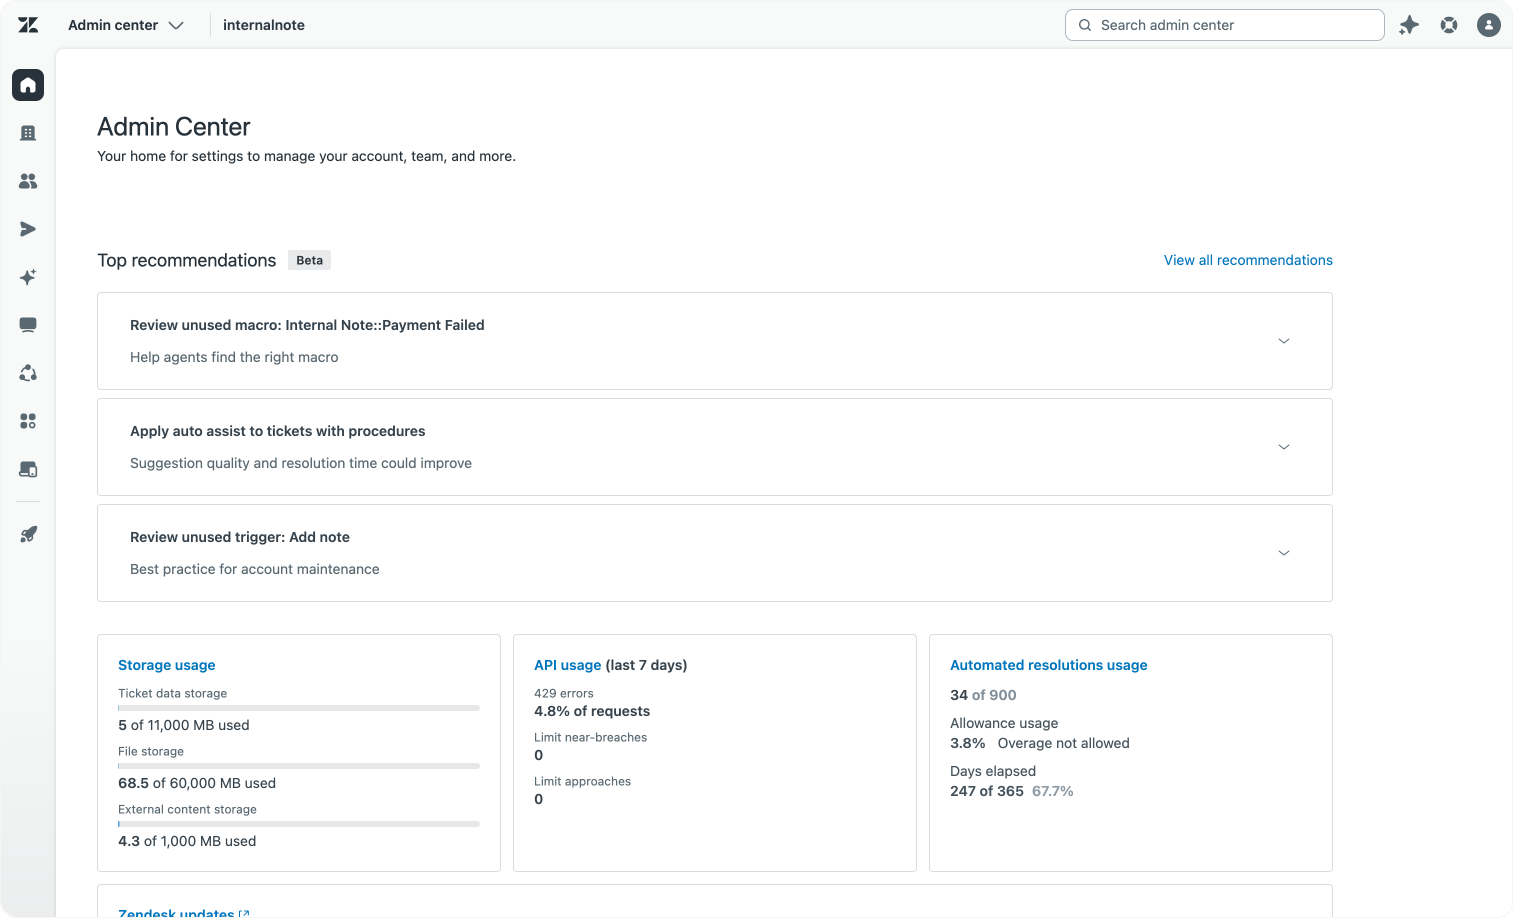Viewport: 1513px width, 918px height.
Task: Click the File storage progress bar
Action: click(x=299, y=766)
